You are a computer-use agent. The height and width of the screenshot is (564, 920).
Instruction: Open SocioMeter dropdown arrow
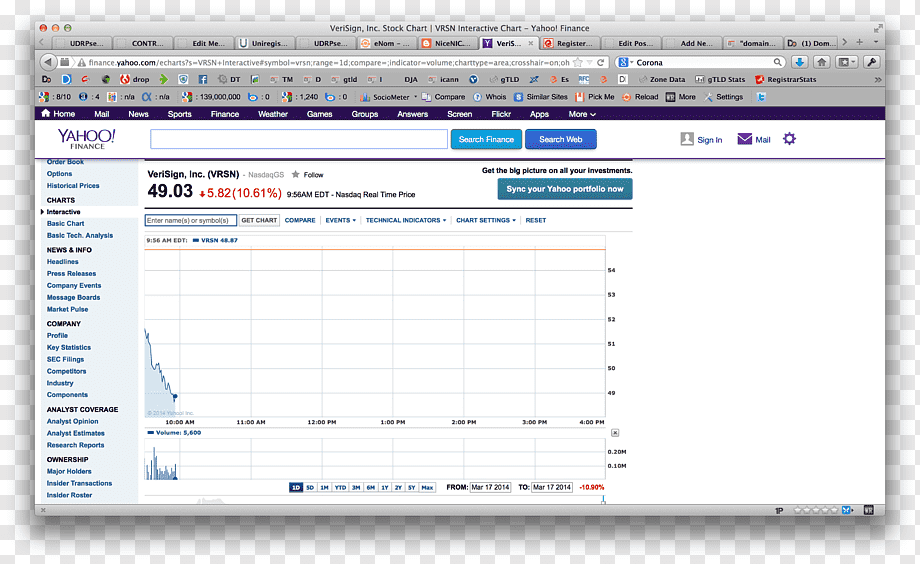[415, 97]
